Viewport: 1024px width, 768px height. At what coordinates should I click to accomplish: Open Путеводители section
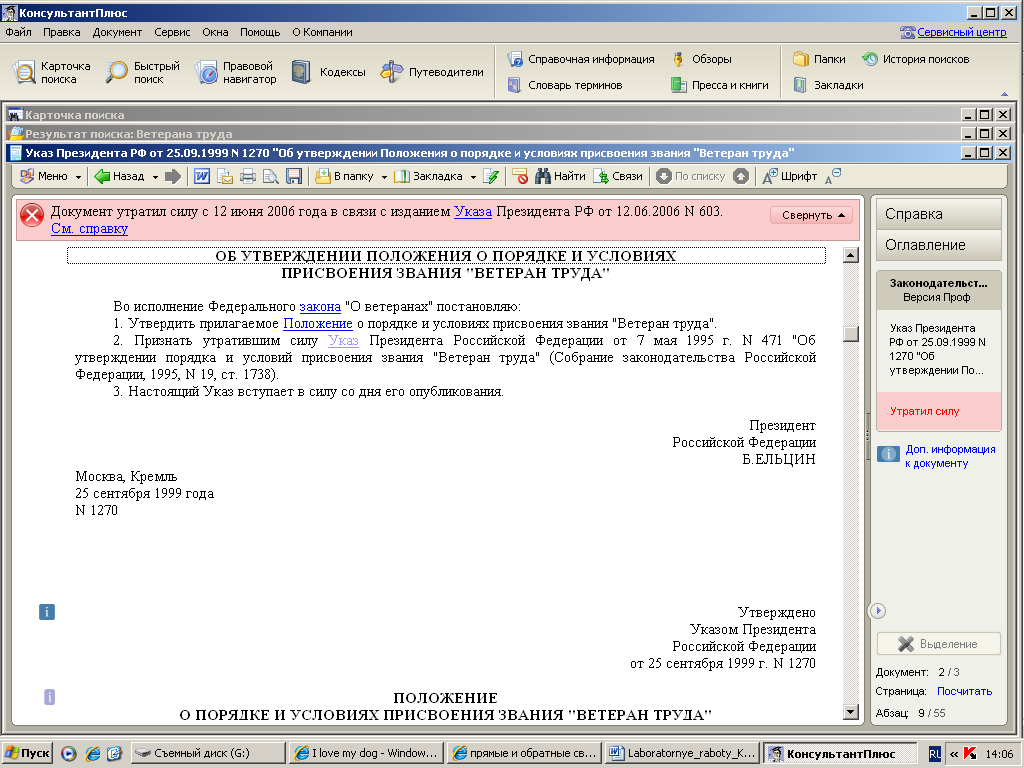pos(432,72)
